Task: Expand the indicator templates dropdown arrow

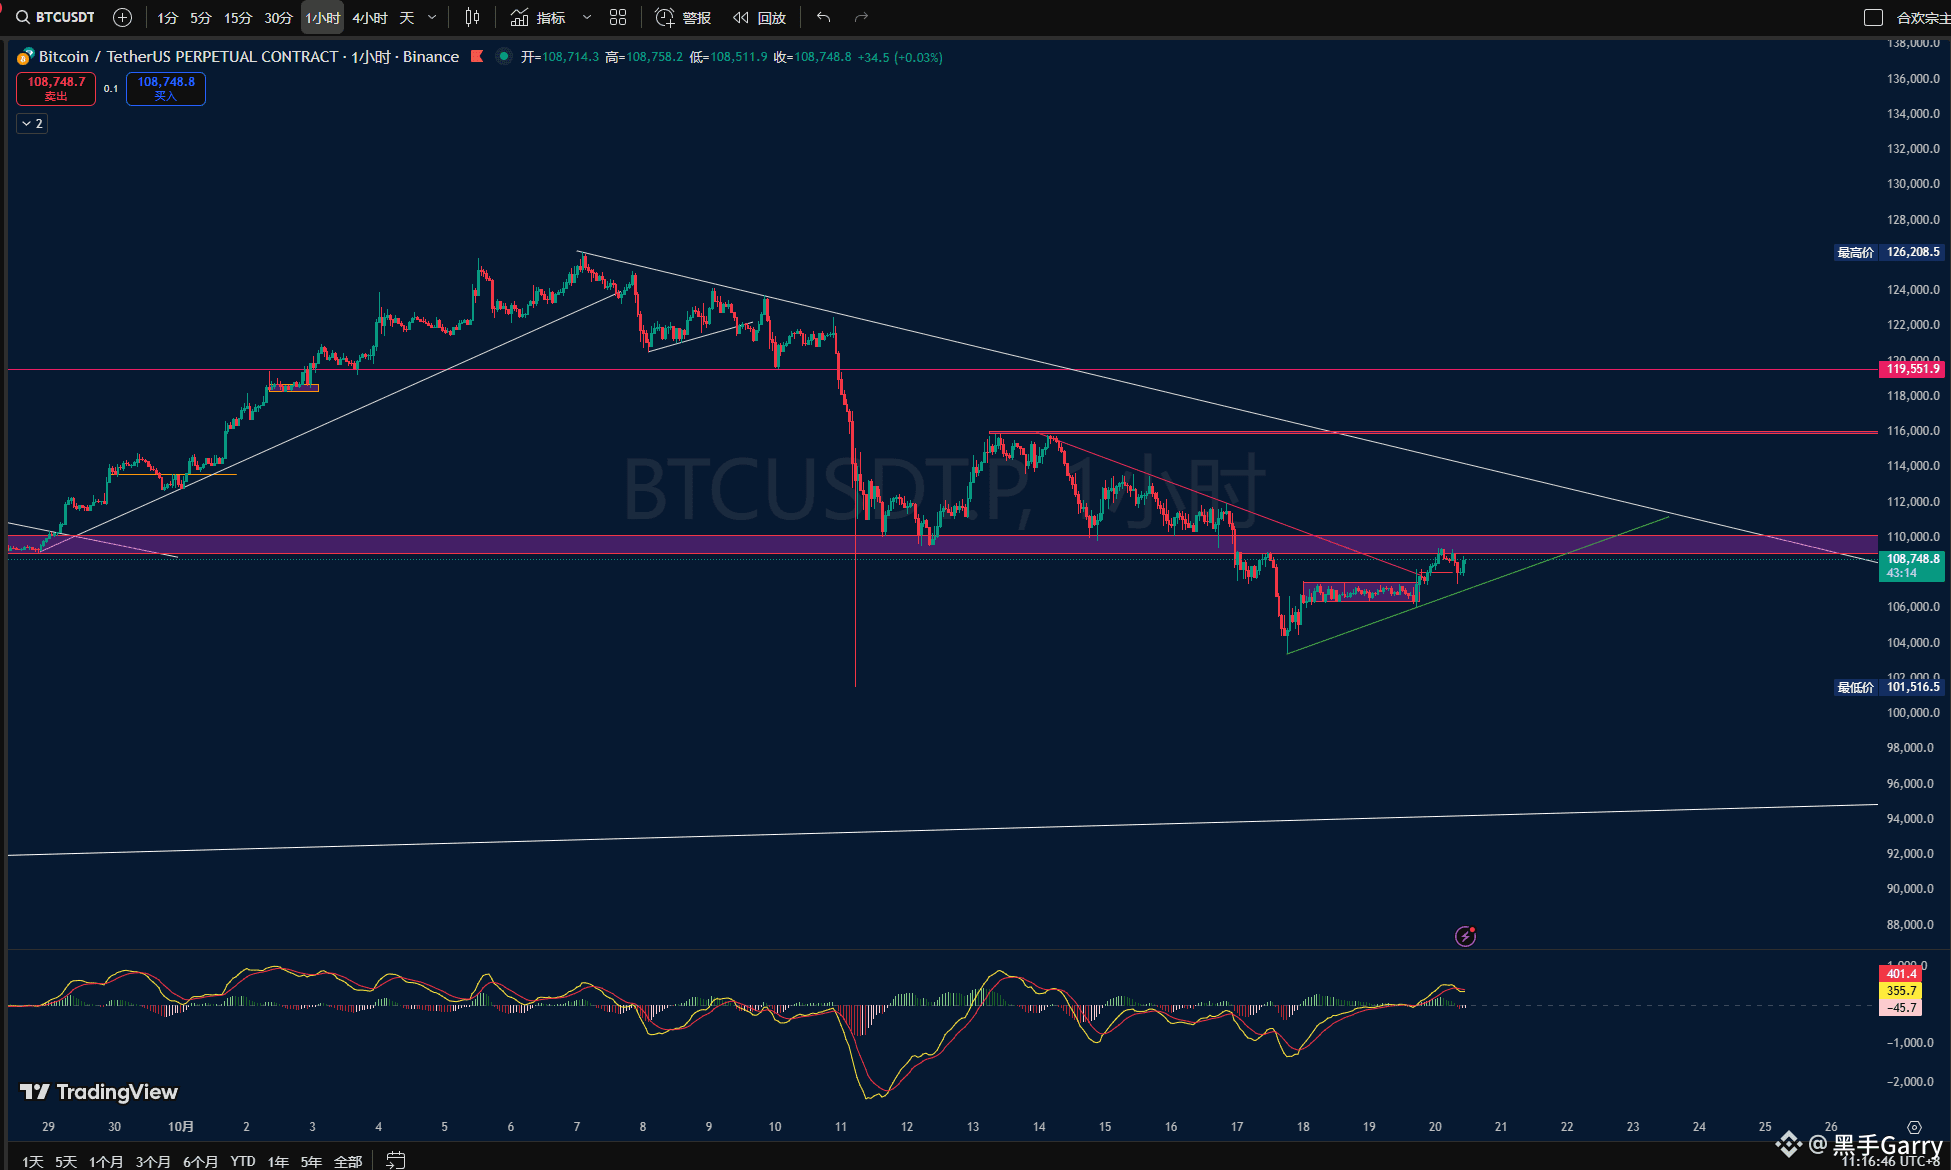Action: coord(587,17)
